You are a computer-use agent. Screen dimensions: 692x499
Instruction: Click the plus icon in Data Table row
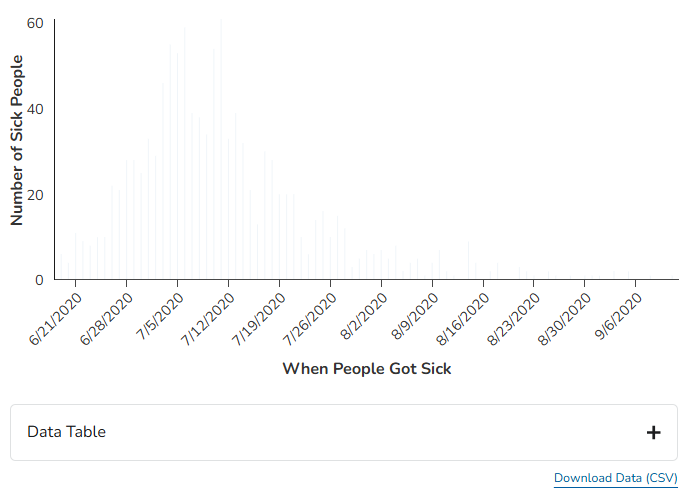653,432
